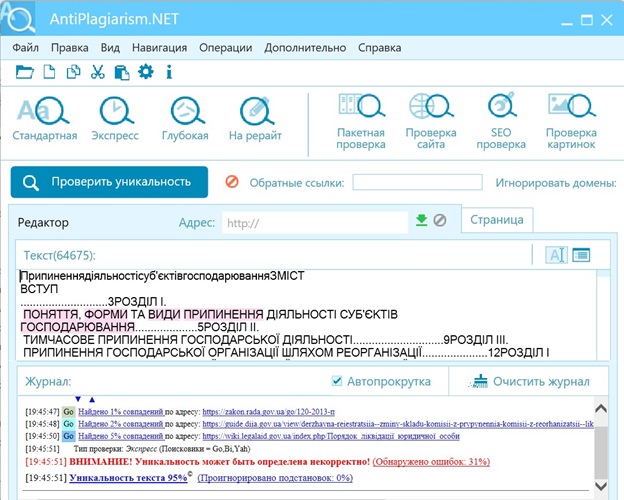Choose the Глубокая check mode

click(185, 119)
